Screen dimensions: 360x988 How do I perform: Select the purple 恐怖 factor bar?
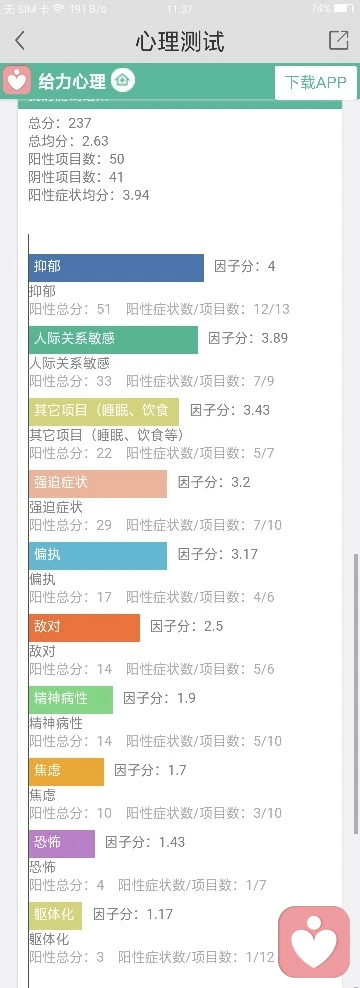point(62,844)
